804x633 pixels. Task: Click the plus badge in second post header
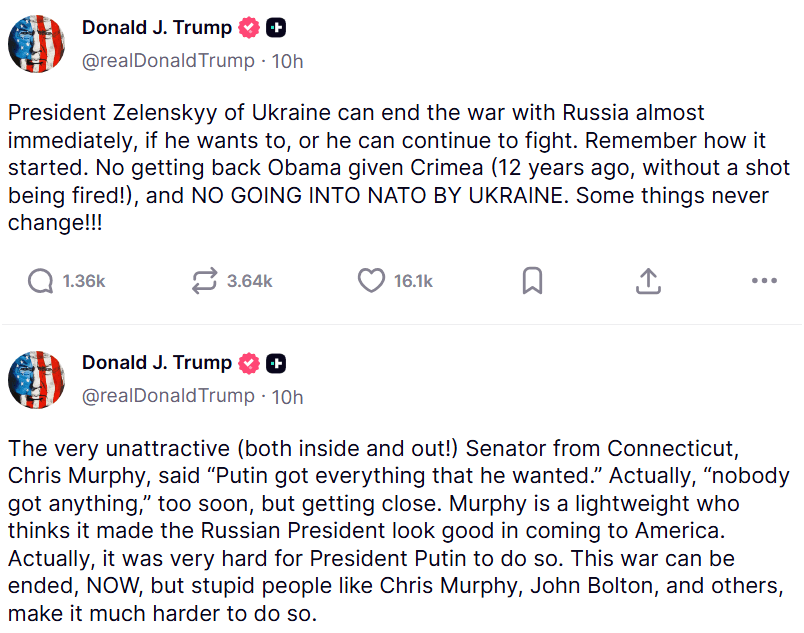pos(276,363)
